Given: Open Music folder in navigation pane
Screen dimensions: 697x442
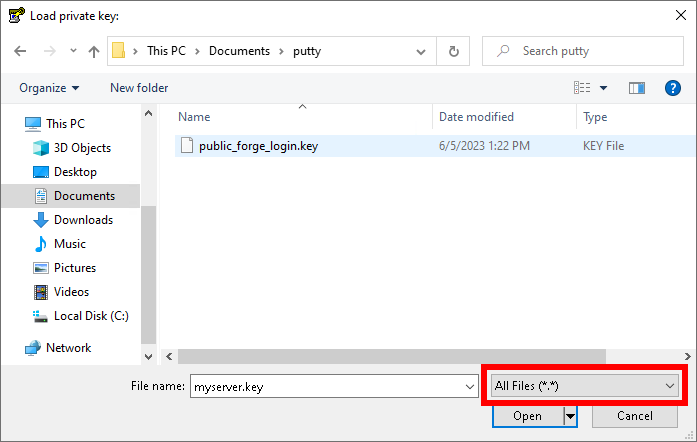Looking at the screenshot, I should [x=69, y=244].
